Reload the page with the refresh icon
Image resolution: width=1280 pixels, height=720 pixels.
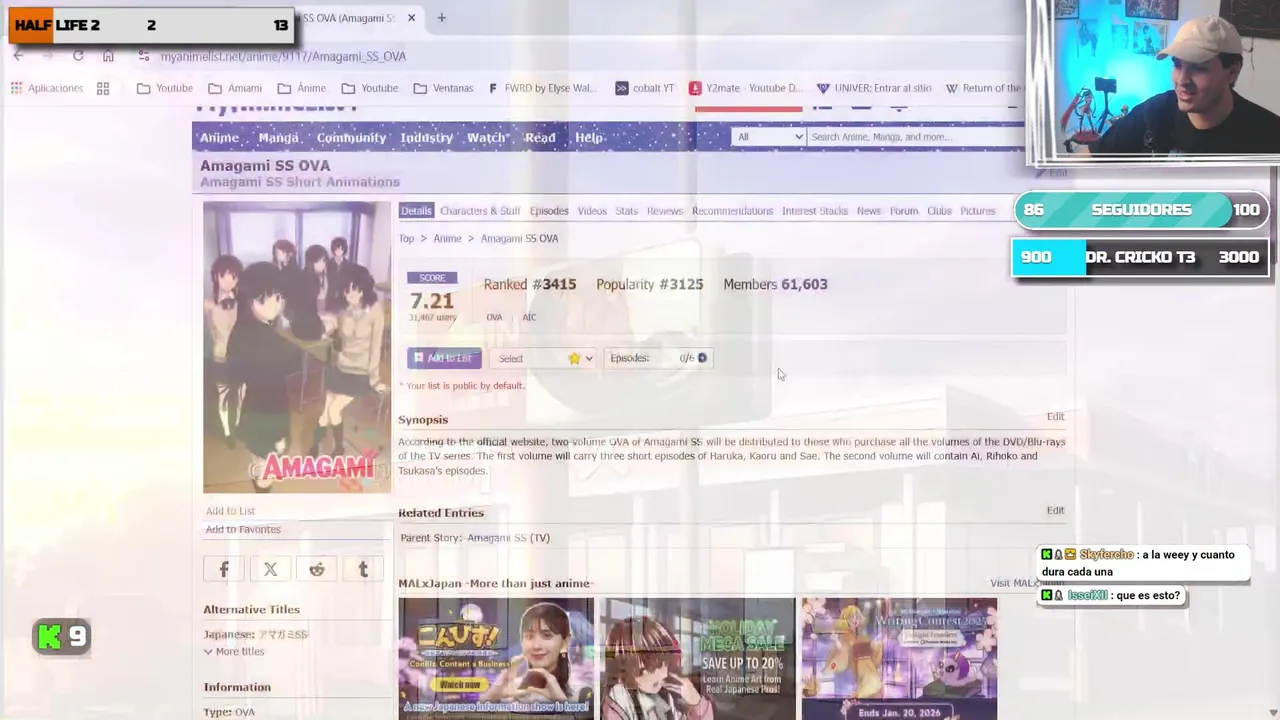tap(78, 56)
